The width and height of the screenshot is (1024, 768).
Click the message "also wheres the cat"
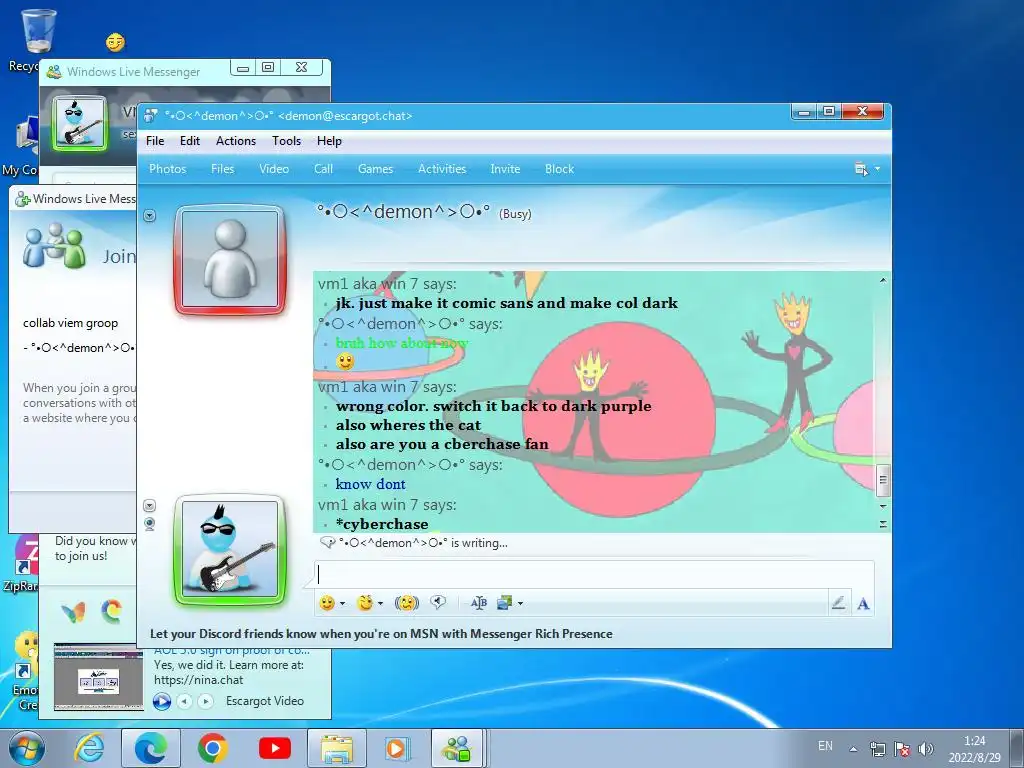[x=408, y=425]
